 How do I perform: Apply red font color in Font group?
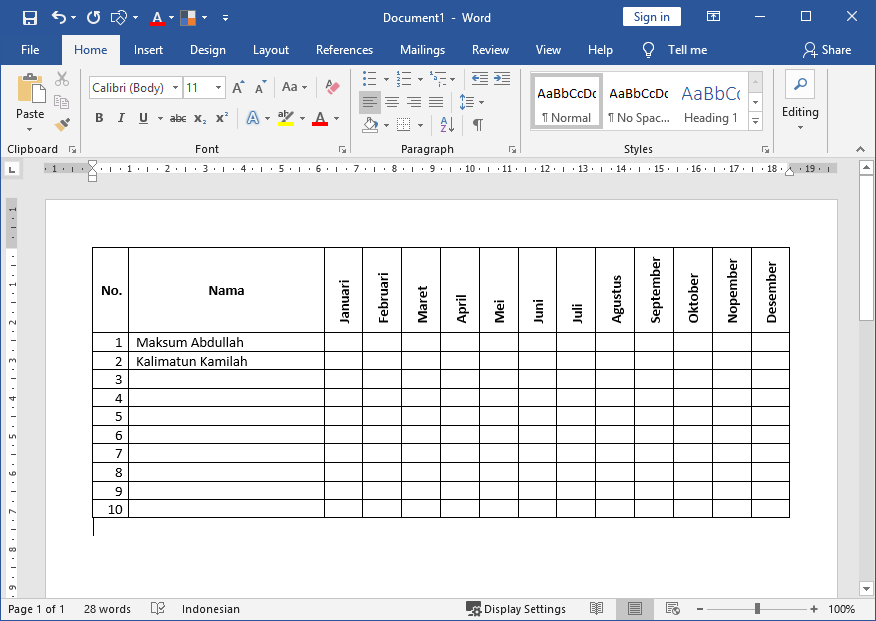(x=320, y=118)
